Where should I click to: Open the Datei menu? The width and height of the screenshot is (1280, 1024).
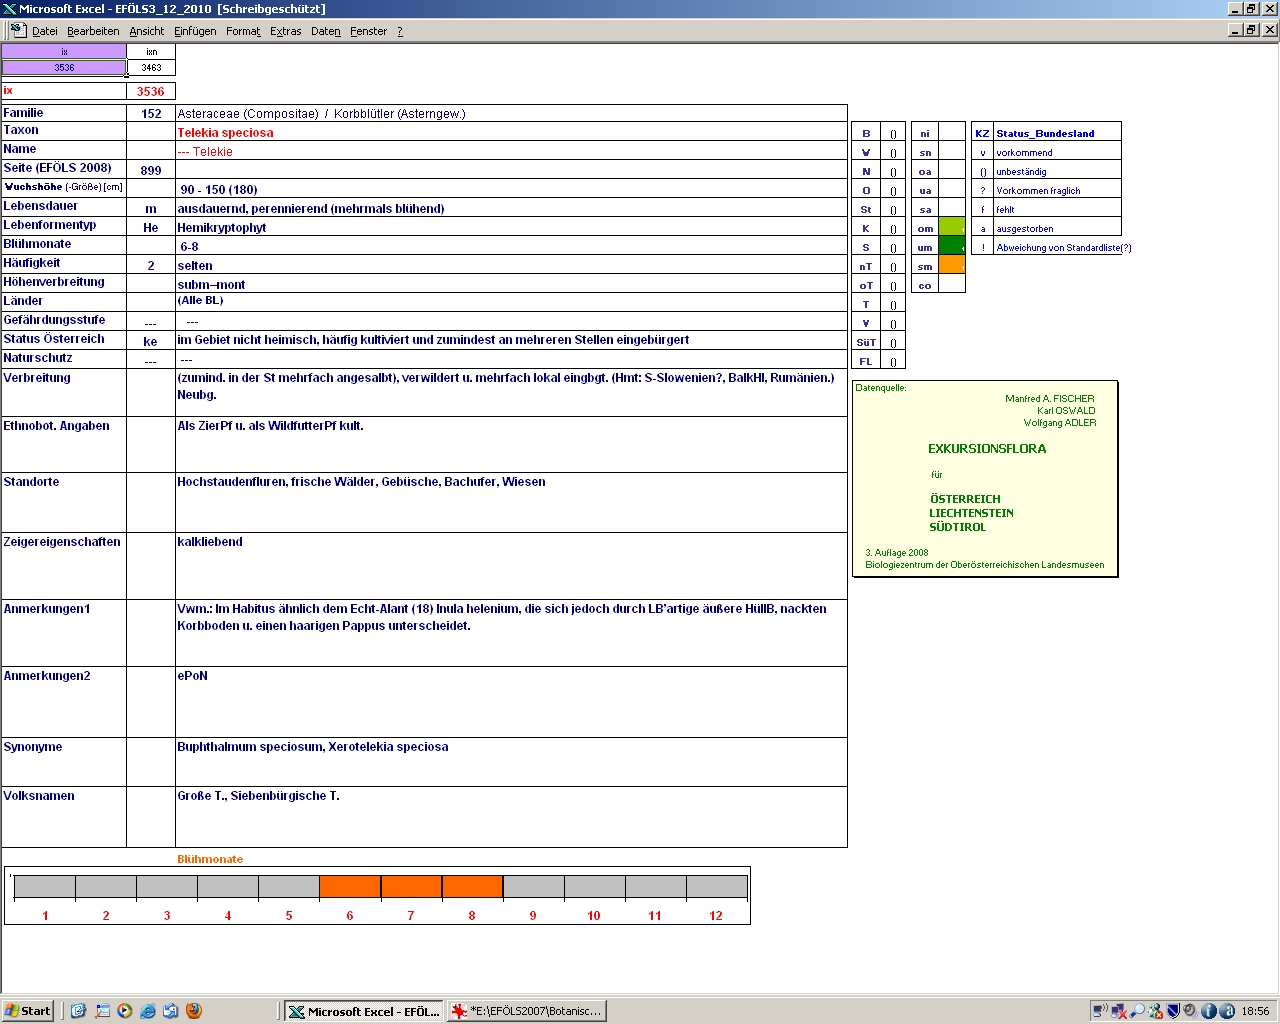pyautogui.click(x=45, y=31)
